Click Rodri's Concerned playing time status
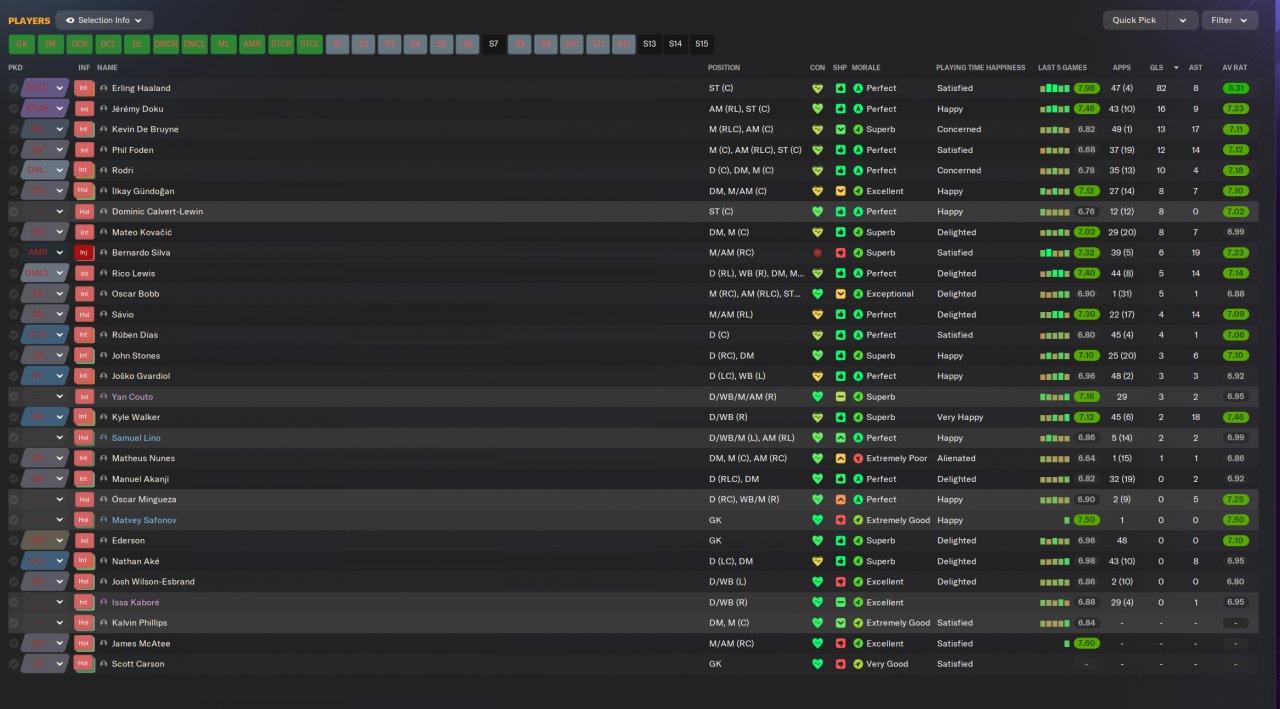 (x=959, y=170)
